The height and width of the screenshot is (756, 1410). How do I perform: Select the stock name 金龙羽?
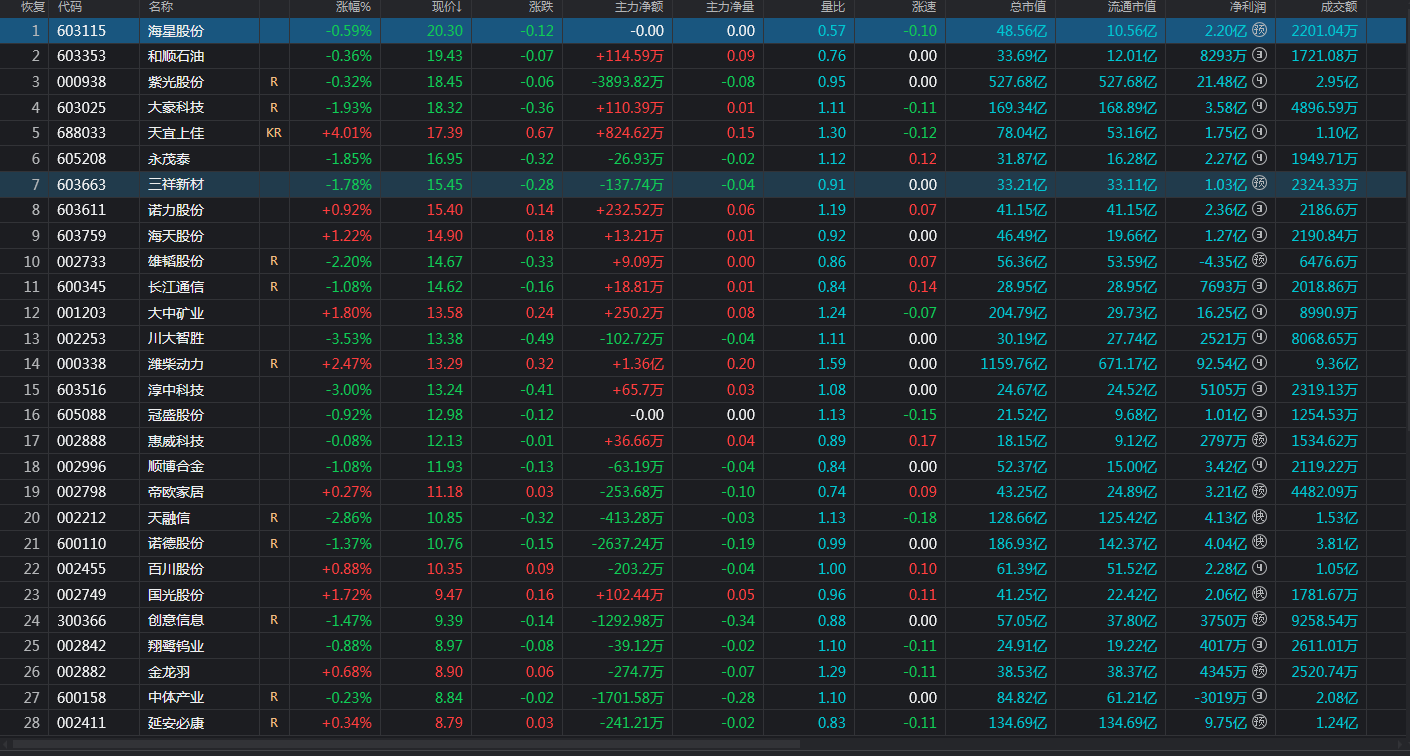[x=169, y=671]
